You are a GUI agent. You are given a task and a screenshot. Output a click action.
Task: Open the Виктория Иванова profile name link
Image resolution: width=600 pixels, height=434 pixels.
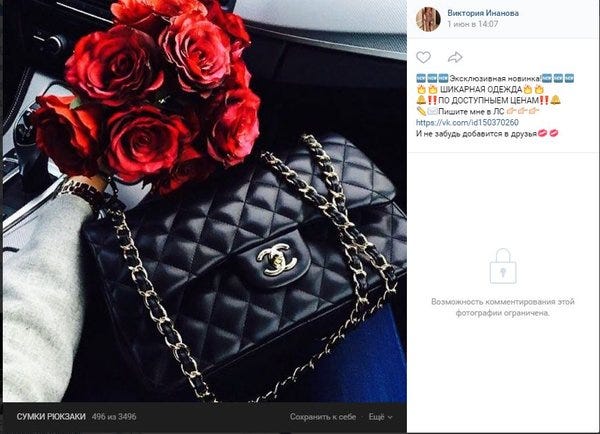pos(483,13)
